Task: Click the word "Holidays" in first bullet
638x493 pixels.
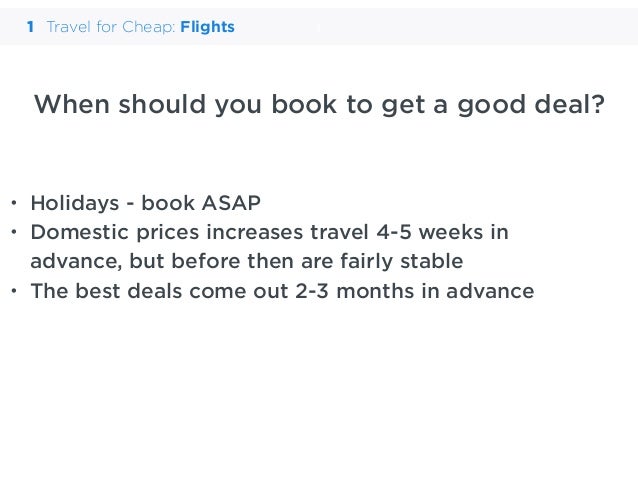Action: tap(75, 204)
